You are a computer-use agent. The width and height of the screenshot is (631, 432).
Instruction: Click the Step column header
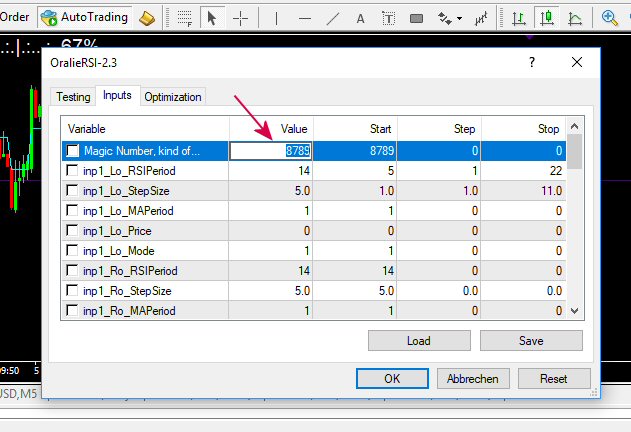[439, 129]
